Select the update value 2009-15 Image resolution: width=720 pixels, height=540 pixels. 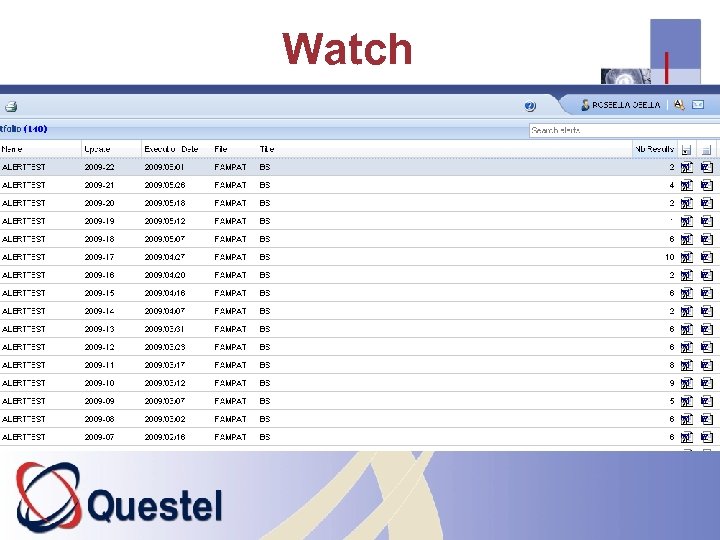(99, 293)
